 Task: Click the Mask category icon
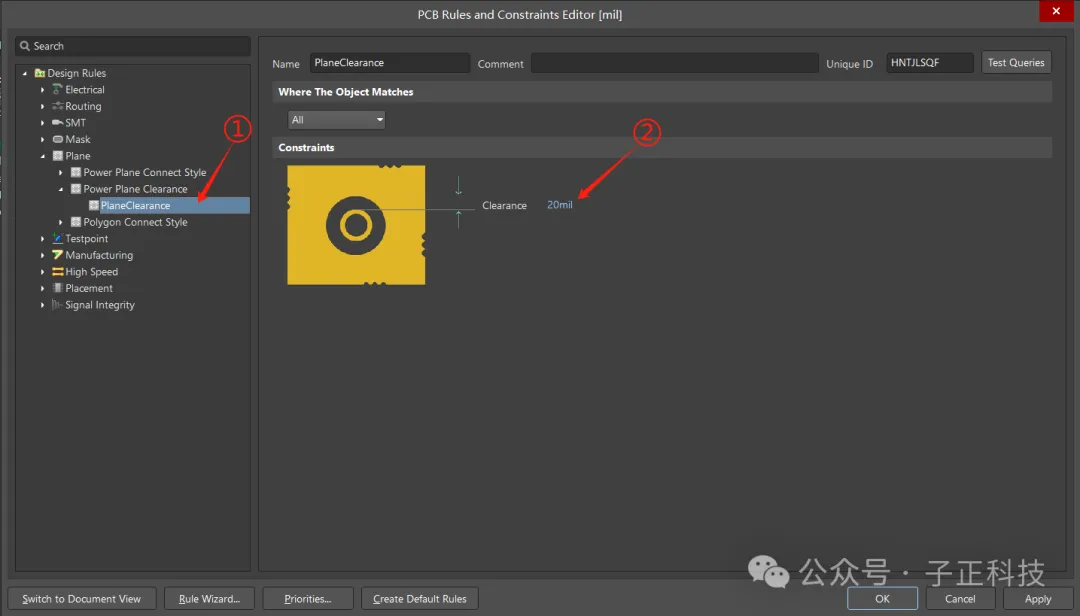tap(58, 139)
